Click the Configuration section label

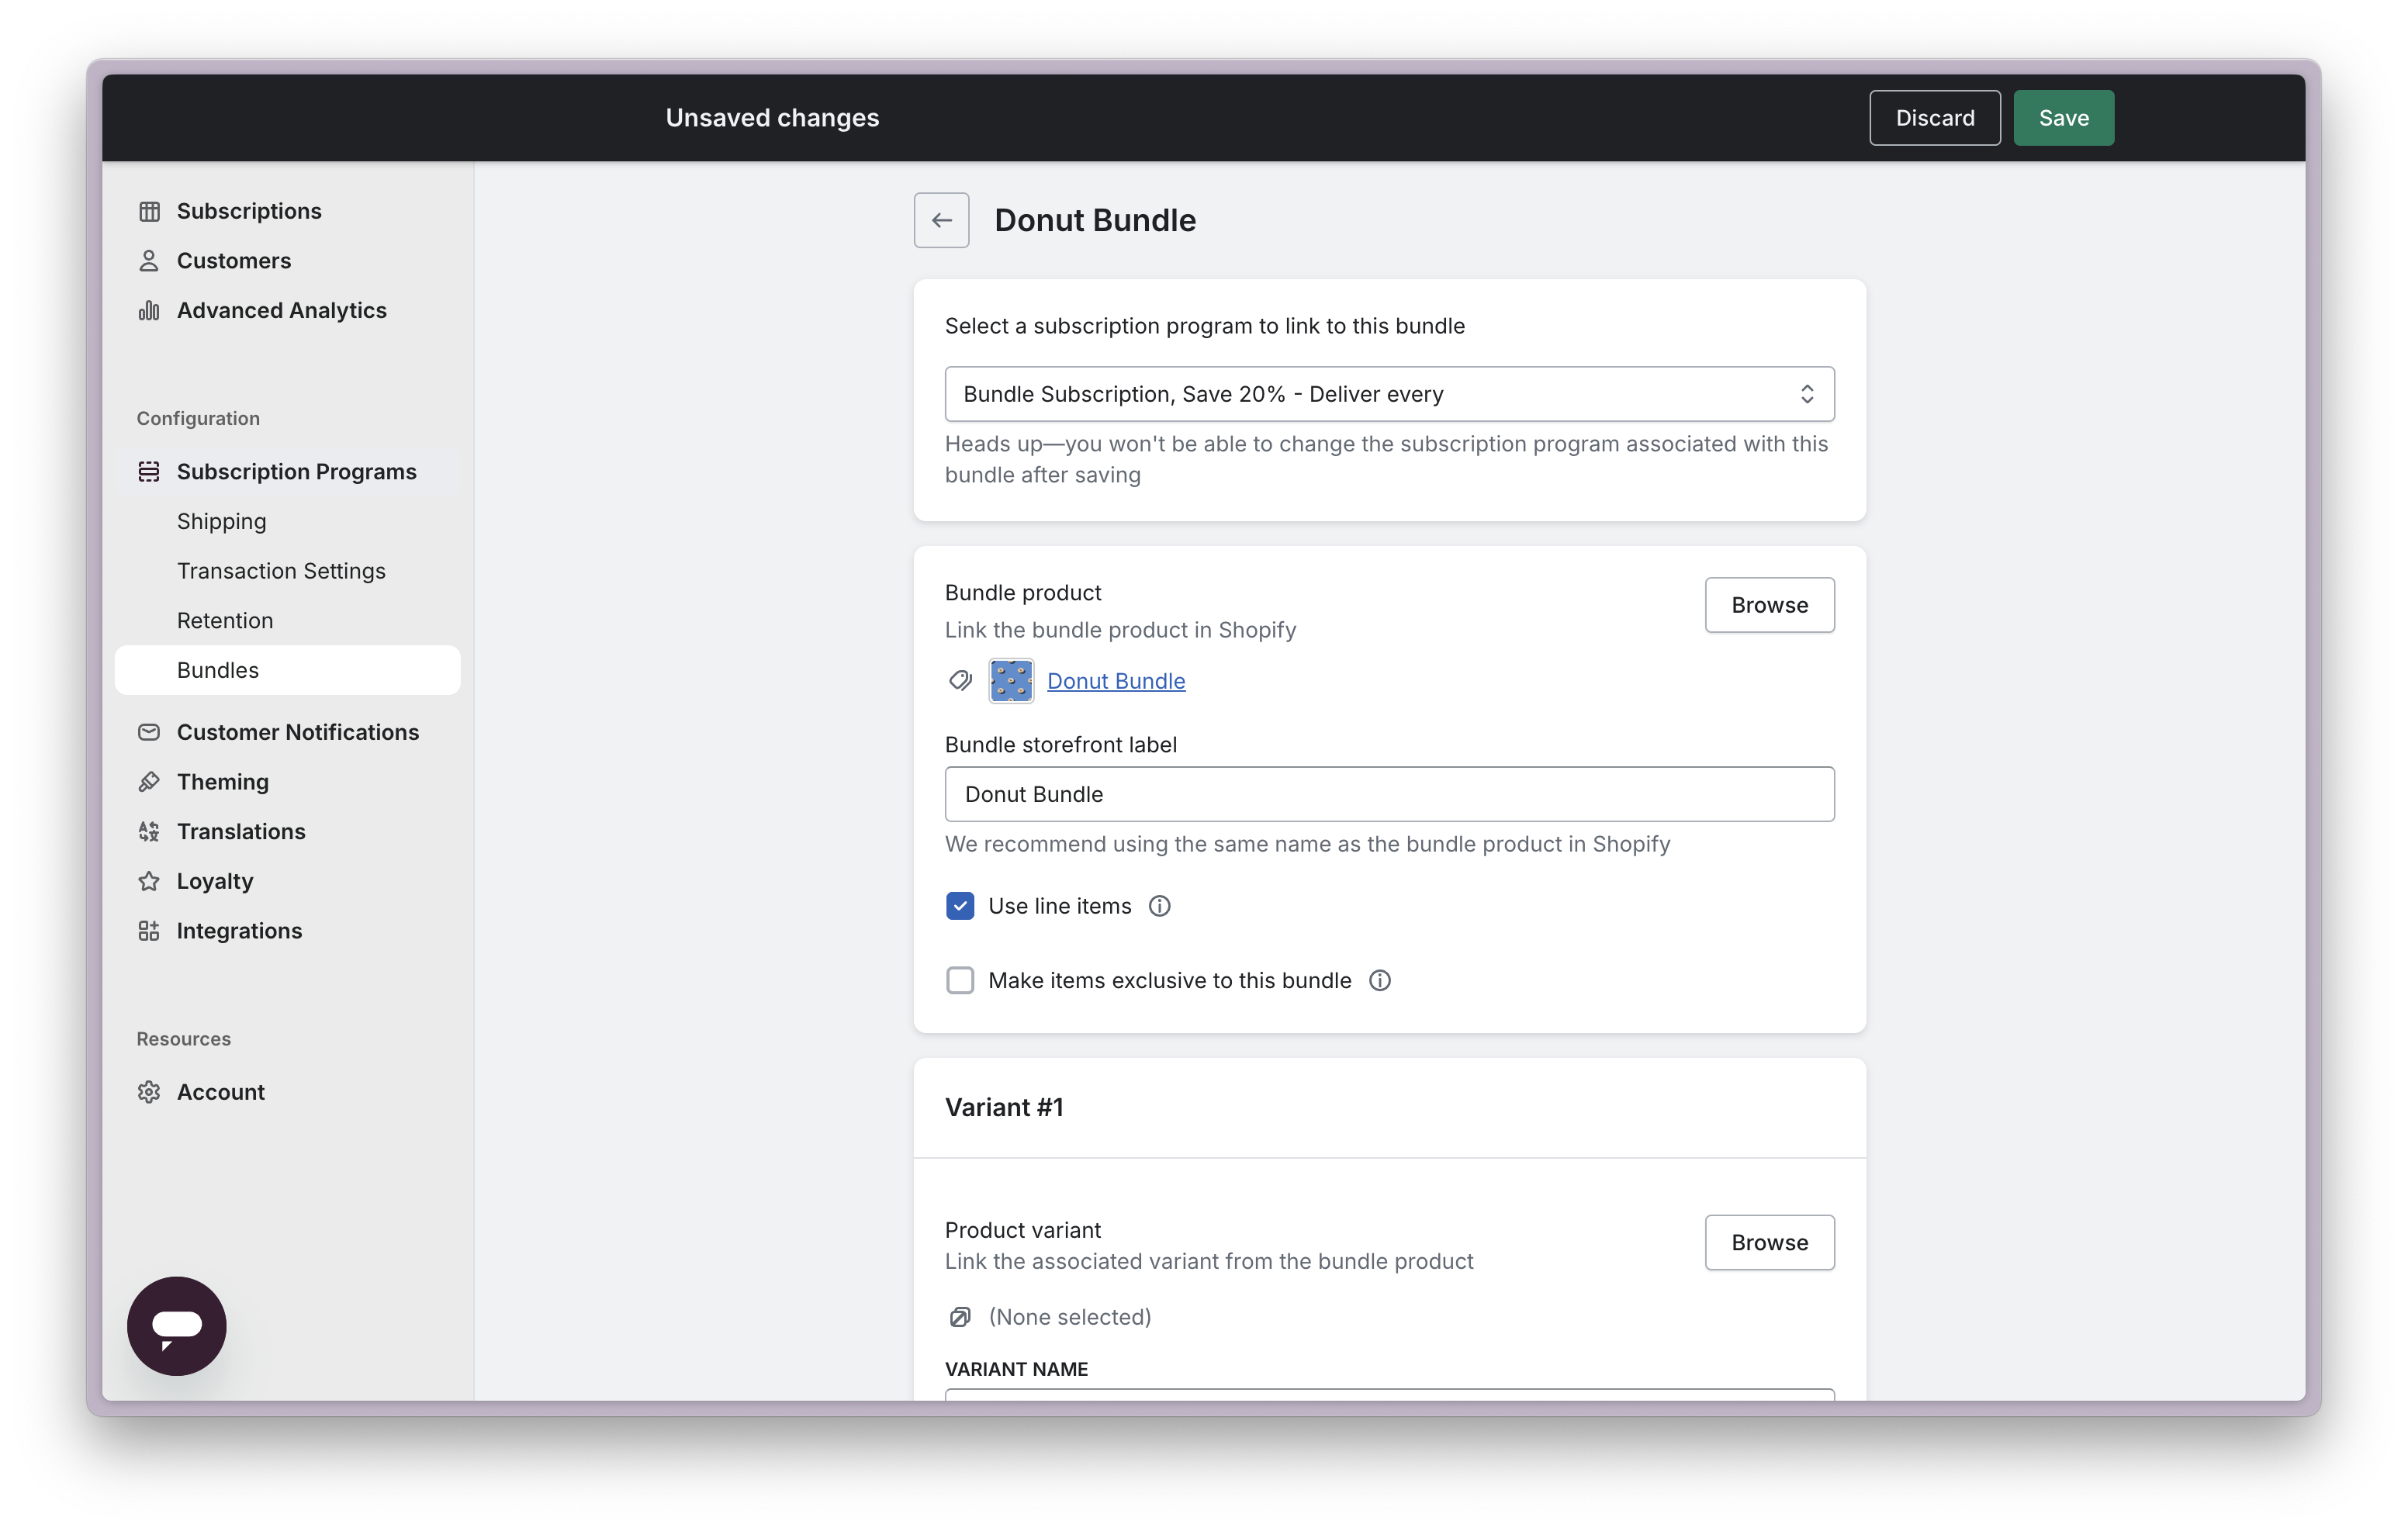tap(198, 418)
